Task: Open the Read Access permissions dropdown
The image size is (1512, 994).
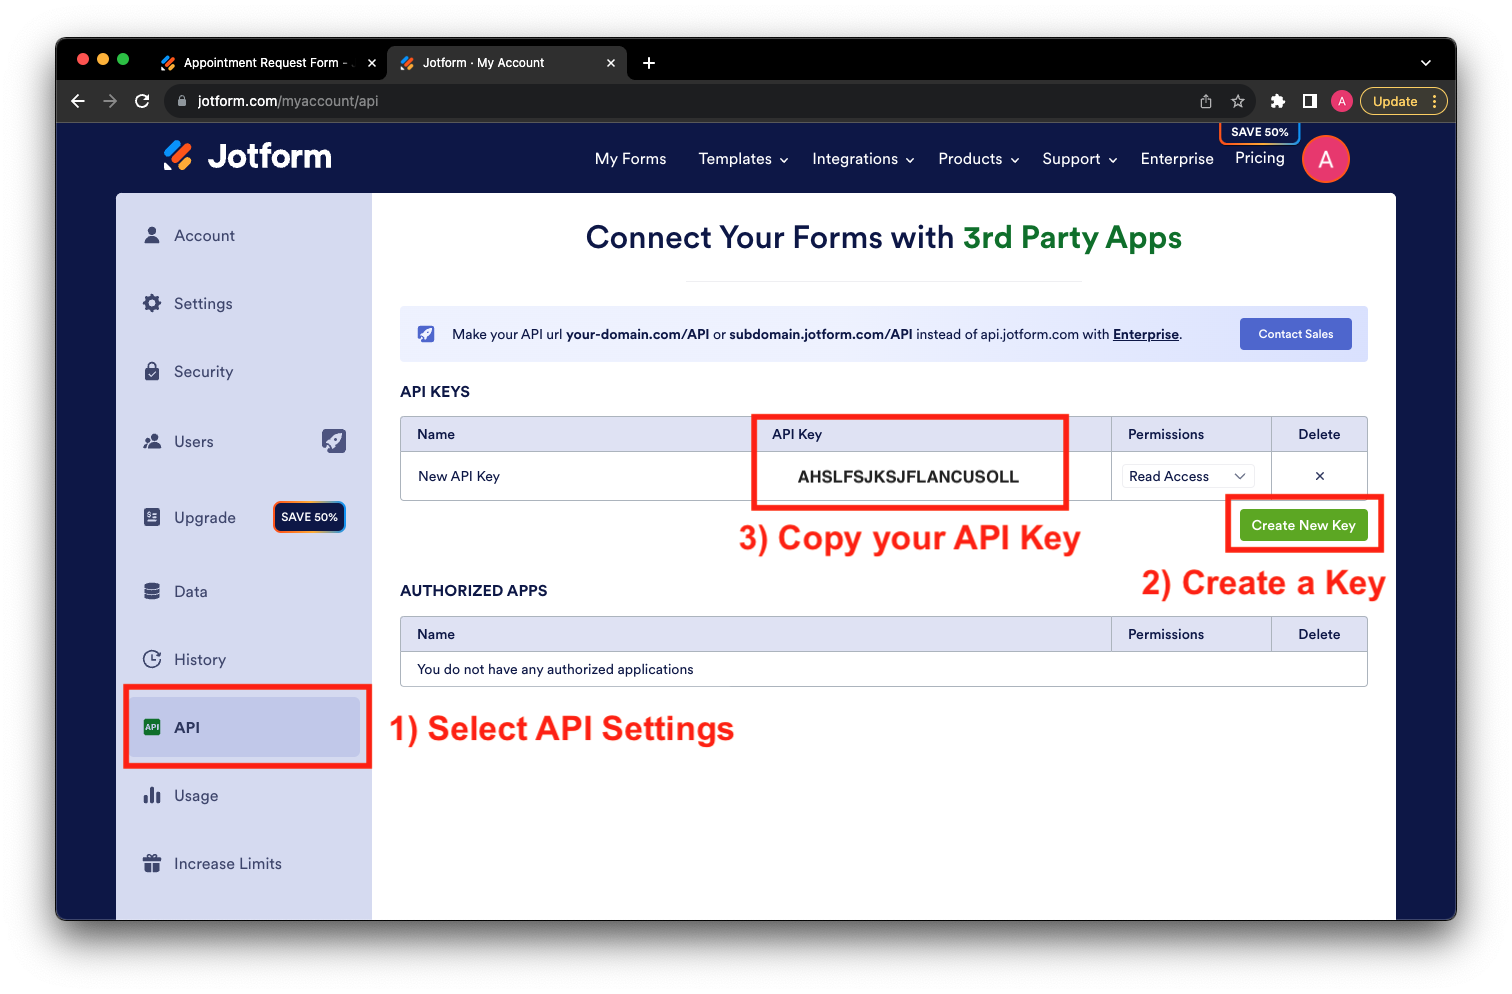Action: point(1187,476)
